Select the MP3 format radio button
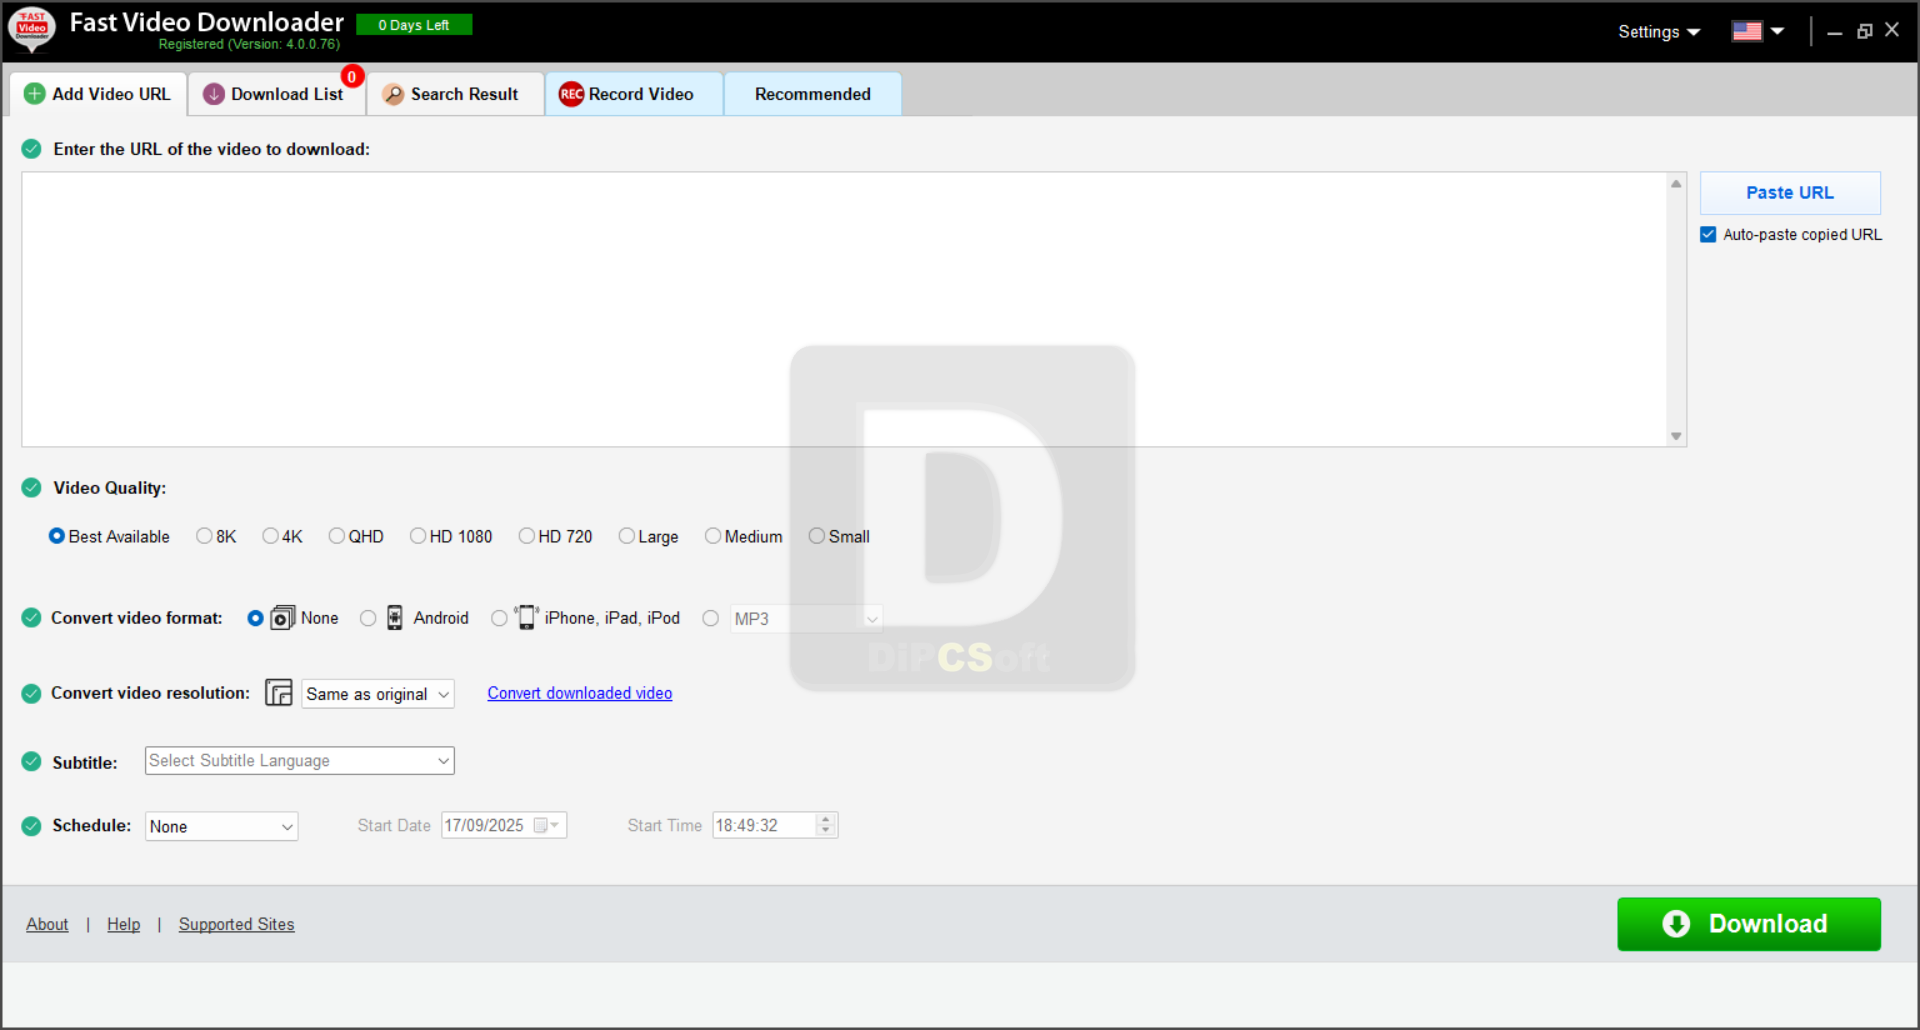The image size is (1920, 1030). tap(710, 618)
